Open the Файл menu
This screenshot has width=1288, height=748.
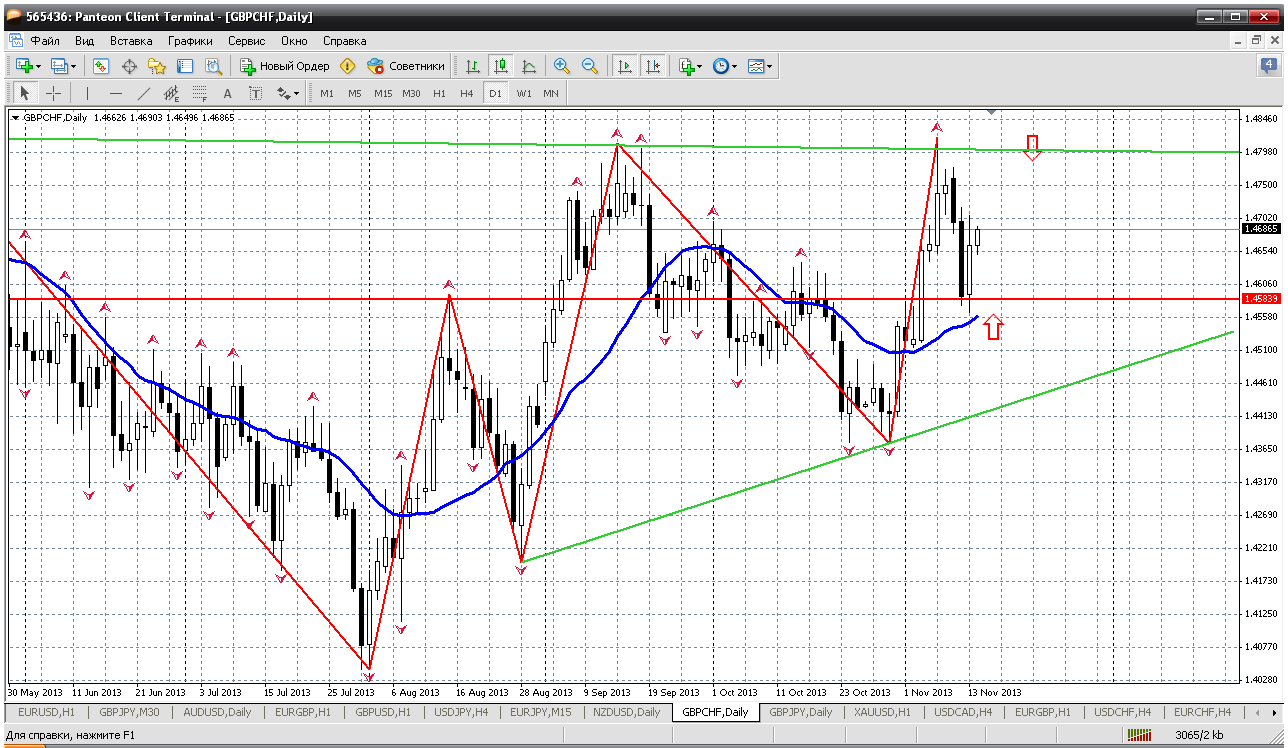tap(45, 41)
